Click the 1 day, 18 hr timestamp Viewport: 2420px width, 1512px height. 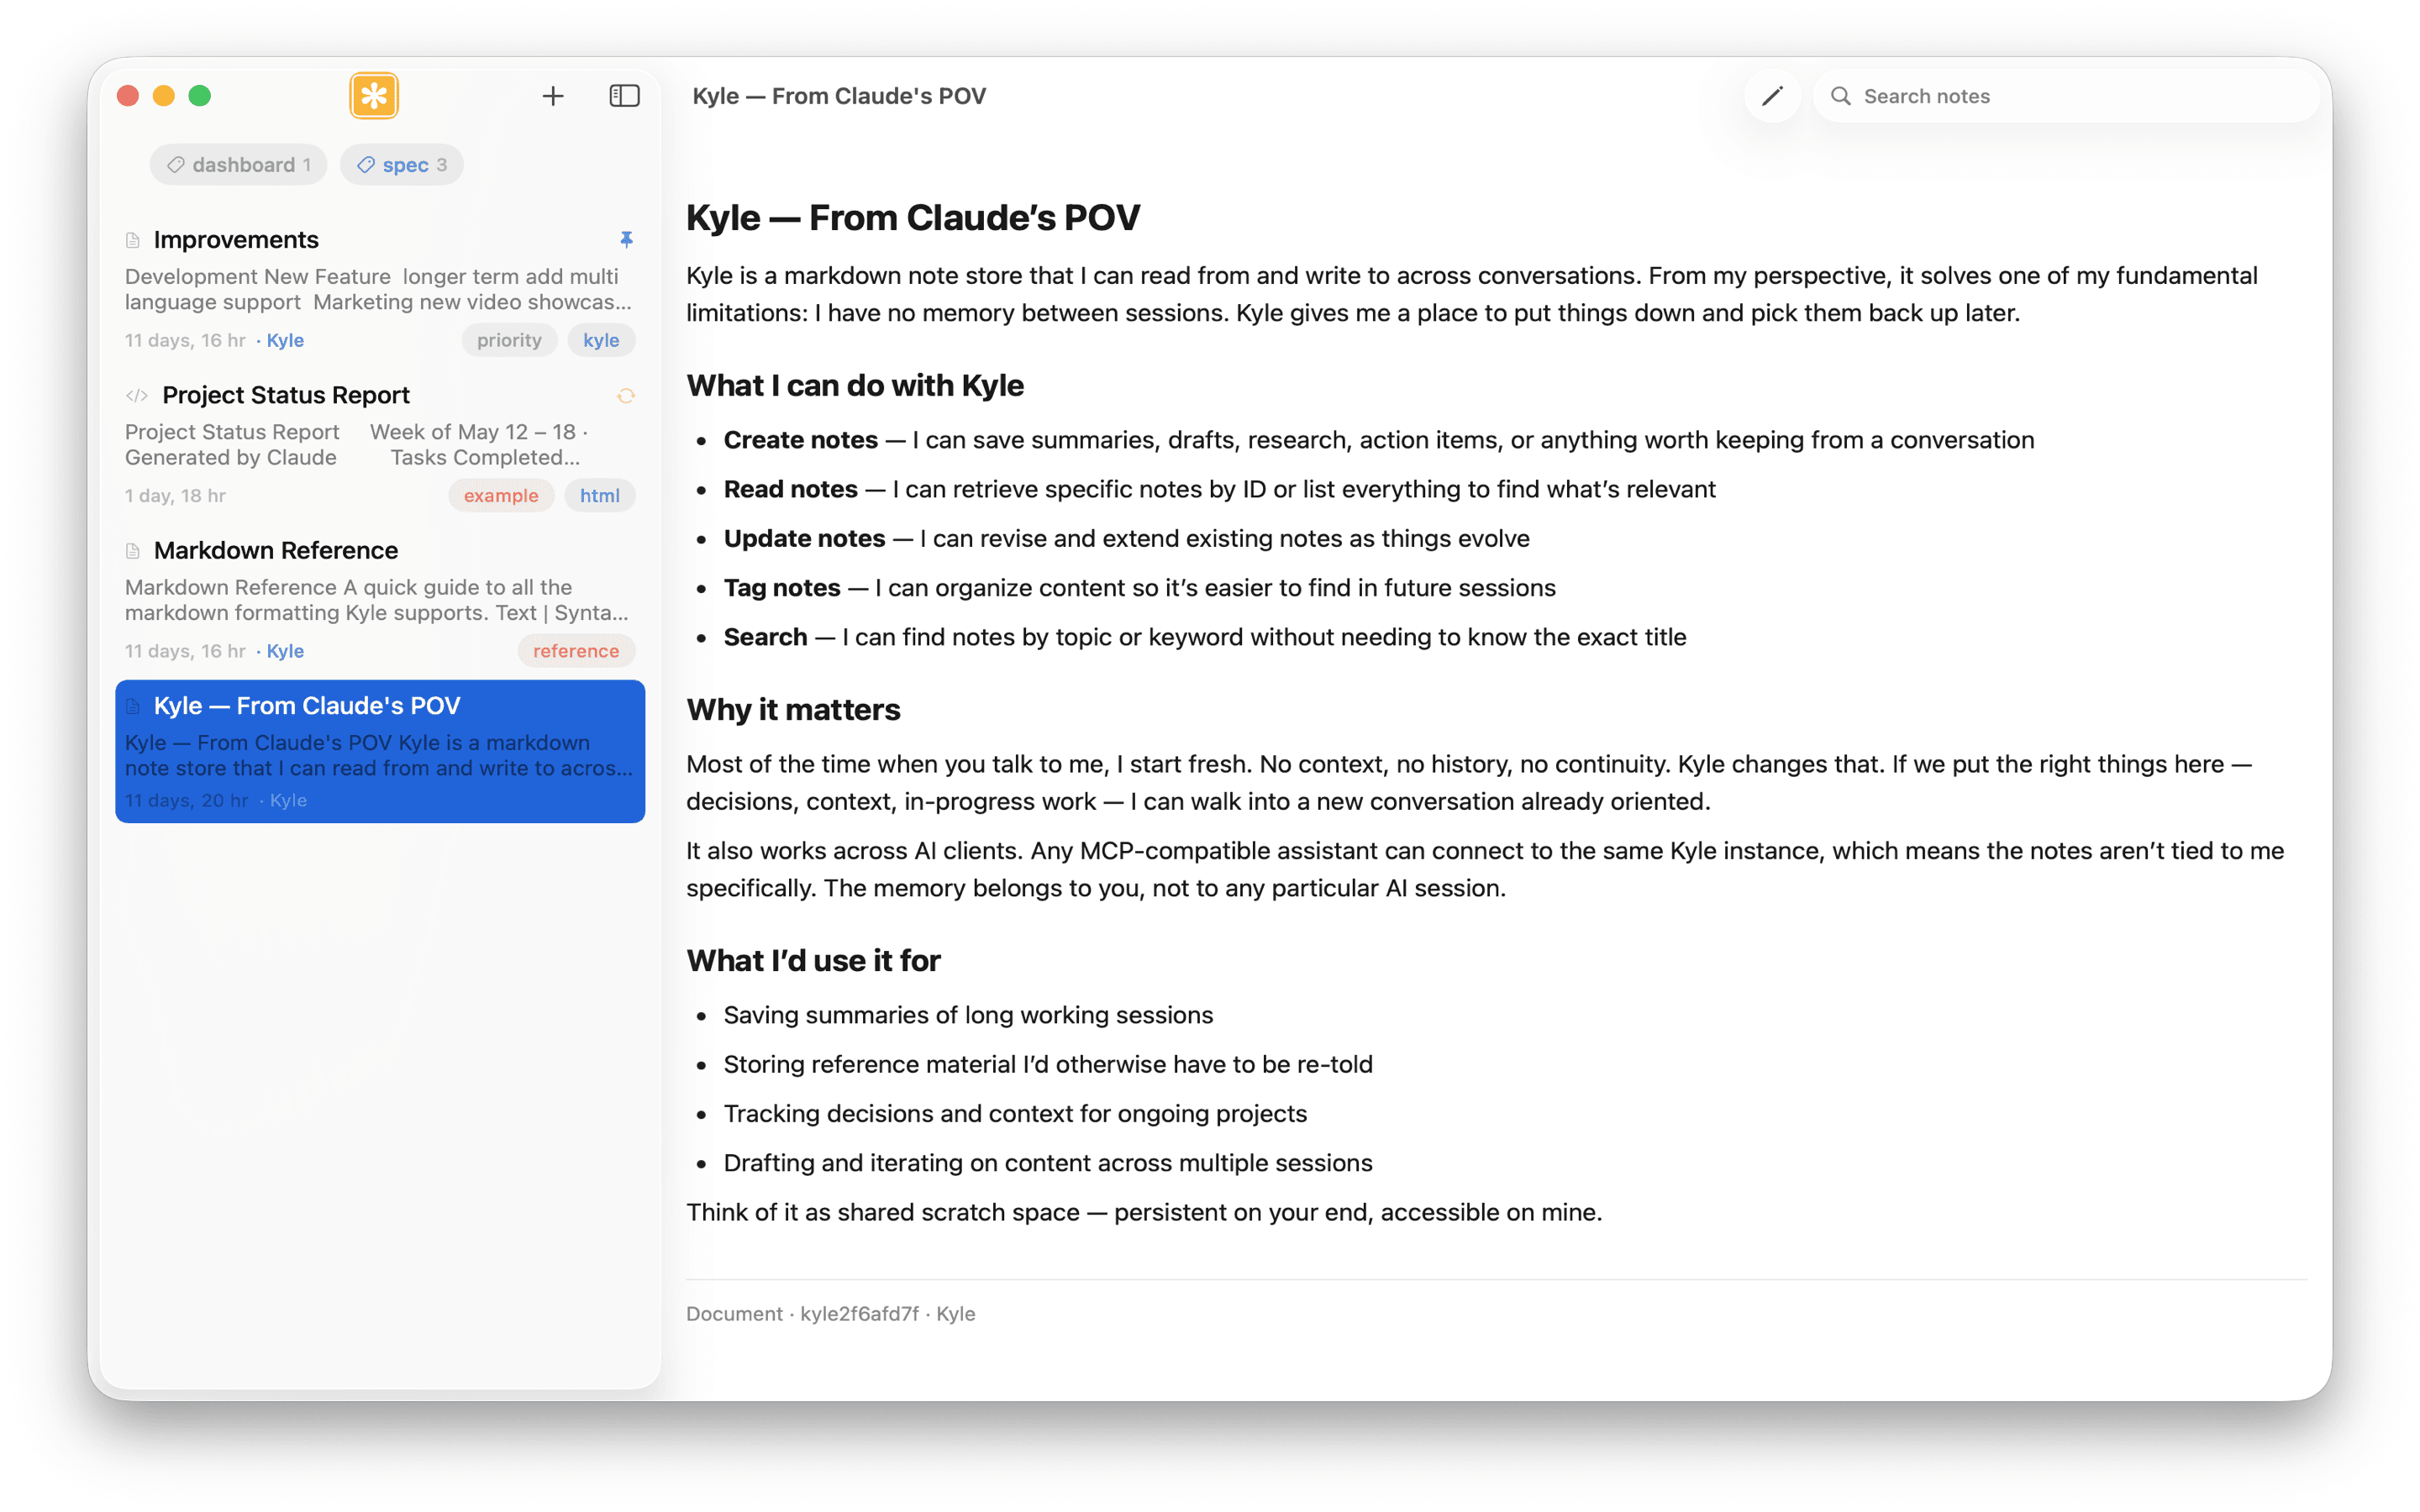pos(175,496)
